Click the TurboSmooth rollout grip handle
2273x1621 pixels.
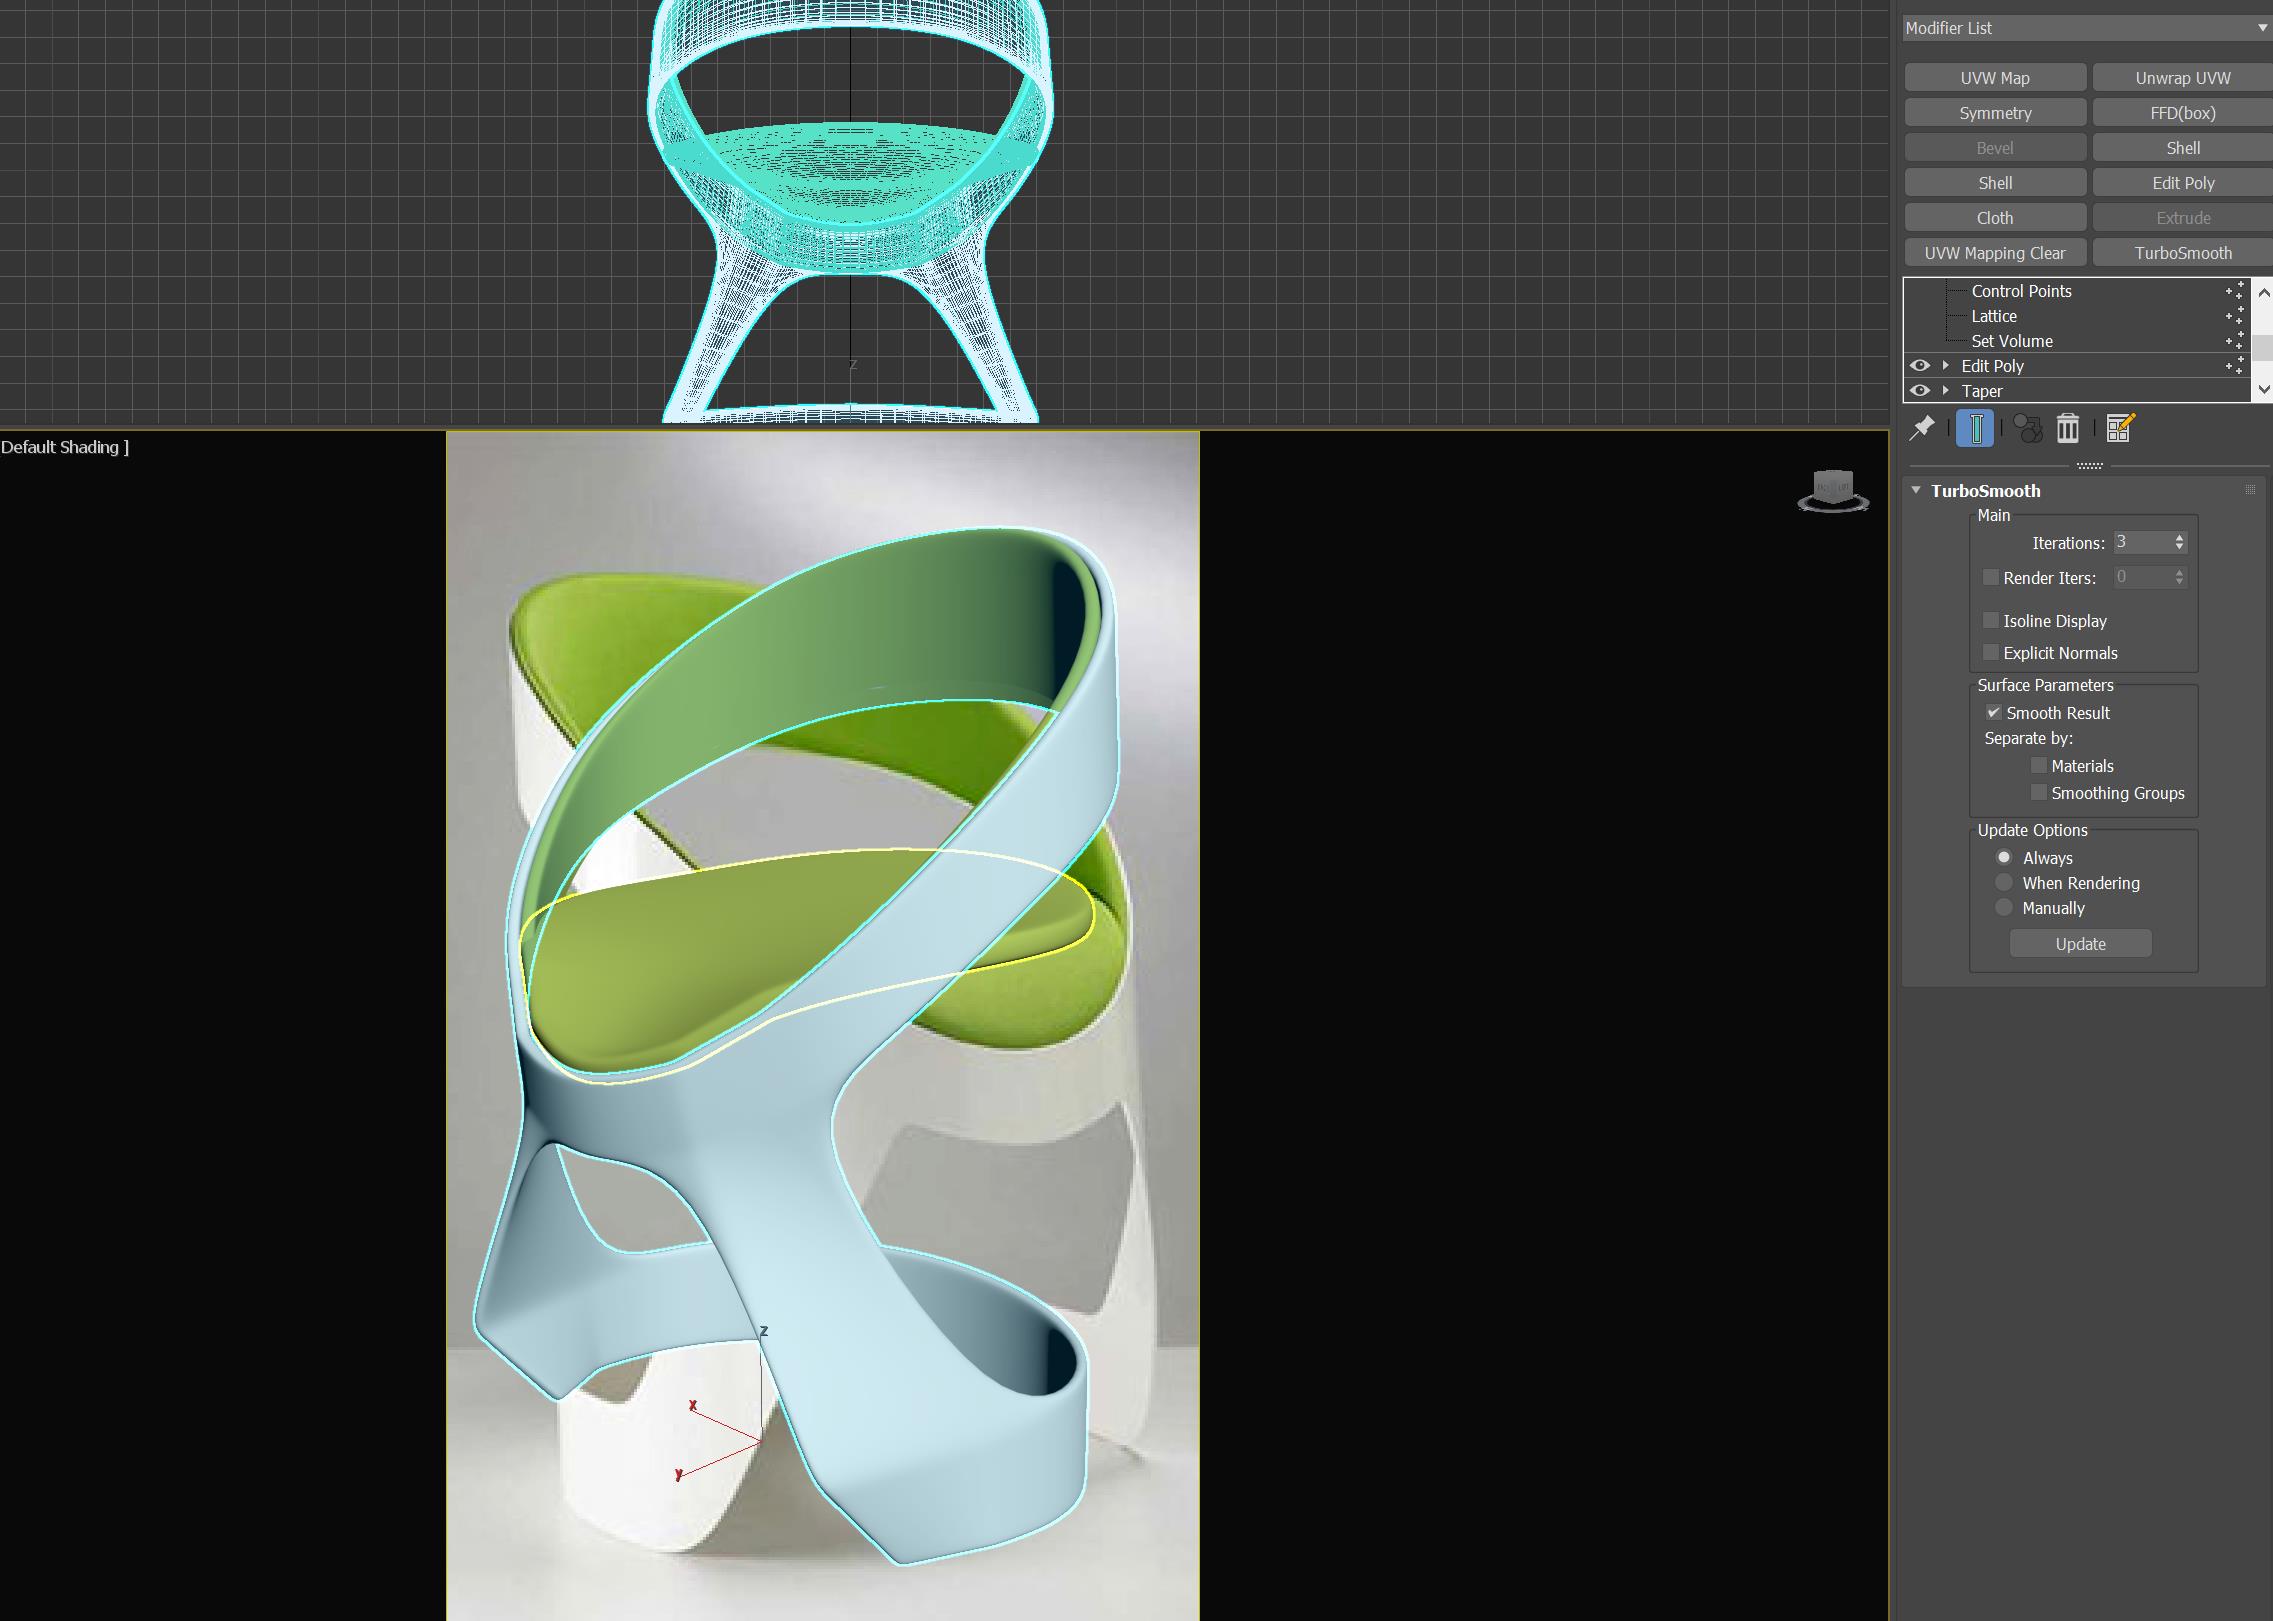pyautogui.click(x=2250, y=490)
